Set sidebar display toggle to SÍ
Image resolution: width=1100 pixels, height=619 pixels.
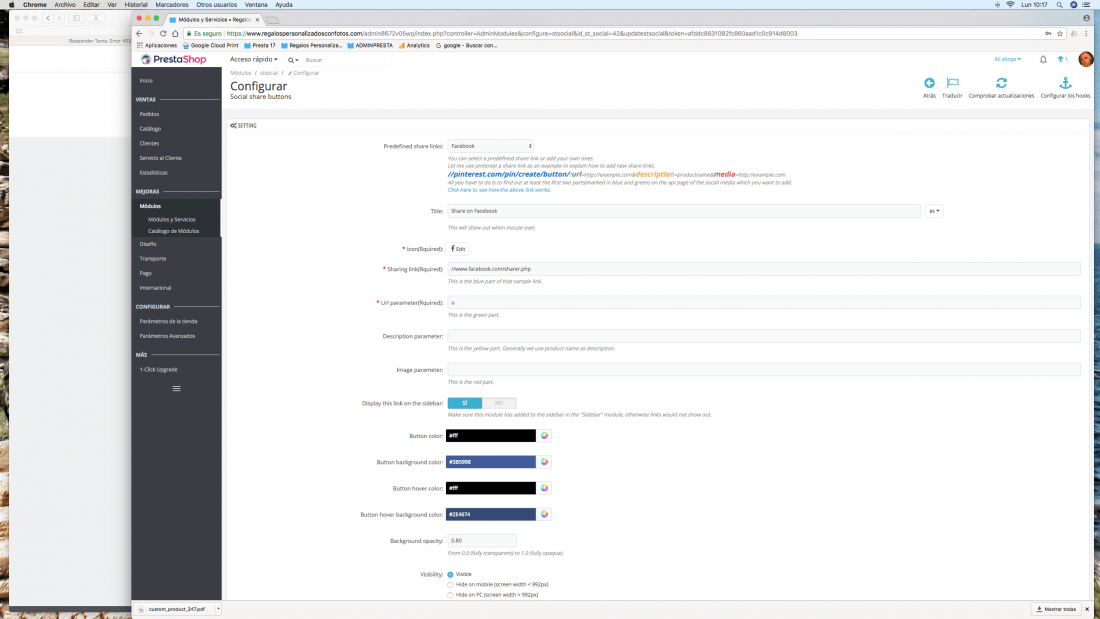point(464,403)
